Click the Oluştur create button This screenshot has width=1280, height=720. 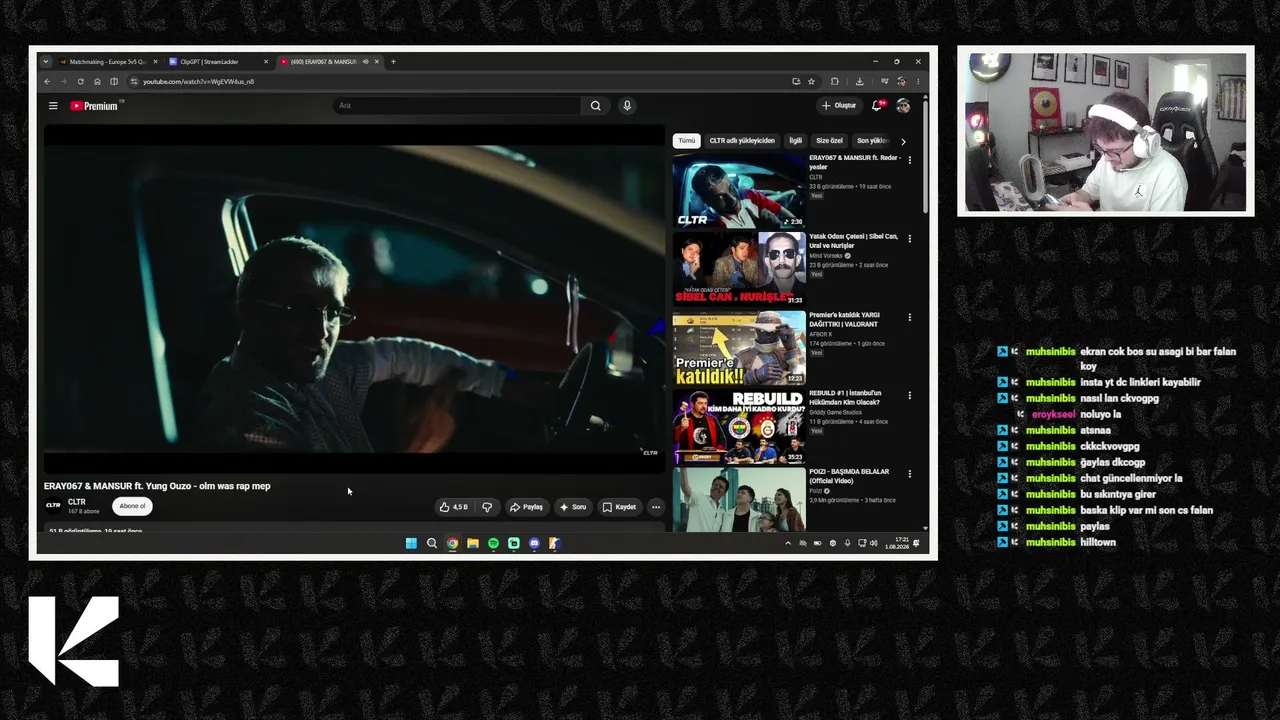coord(839,106)
